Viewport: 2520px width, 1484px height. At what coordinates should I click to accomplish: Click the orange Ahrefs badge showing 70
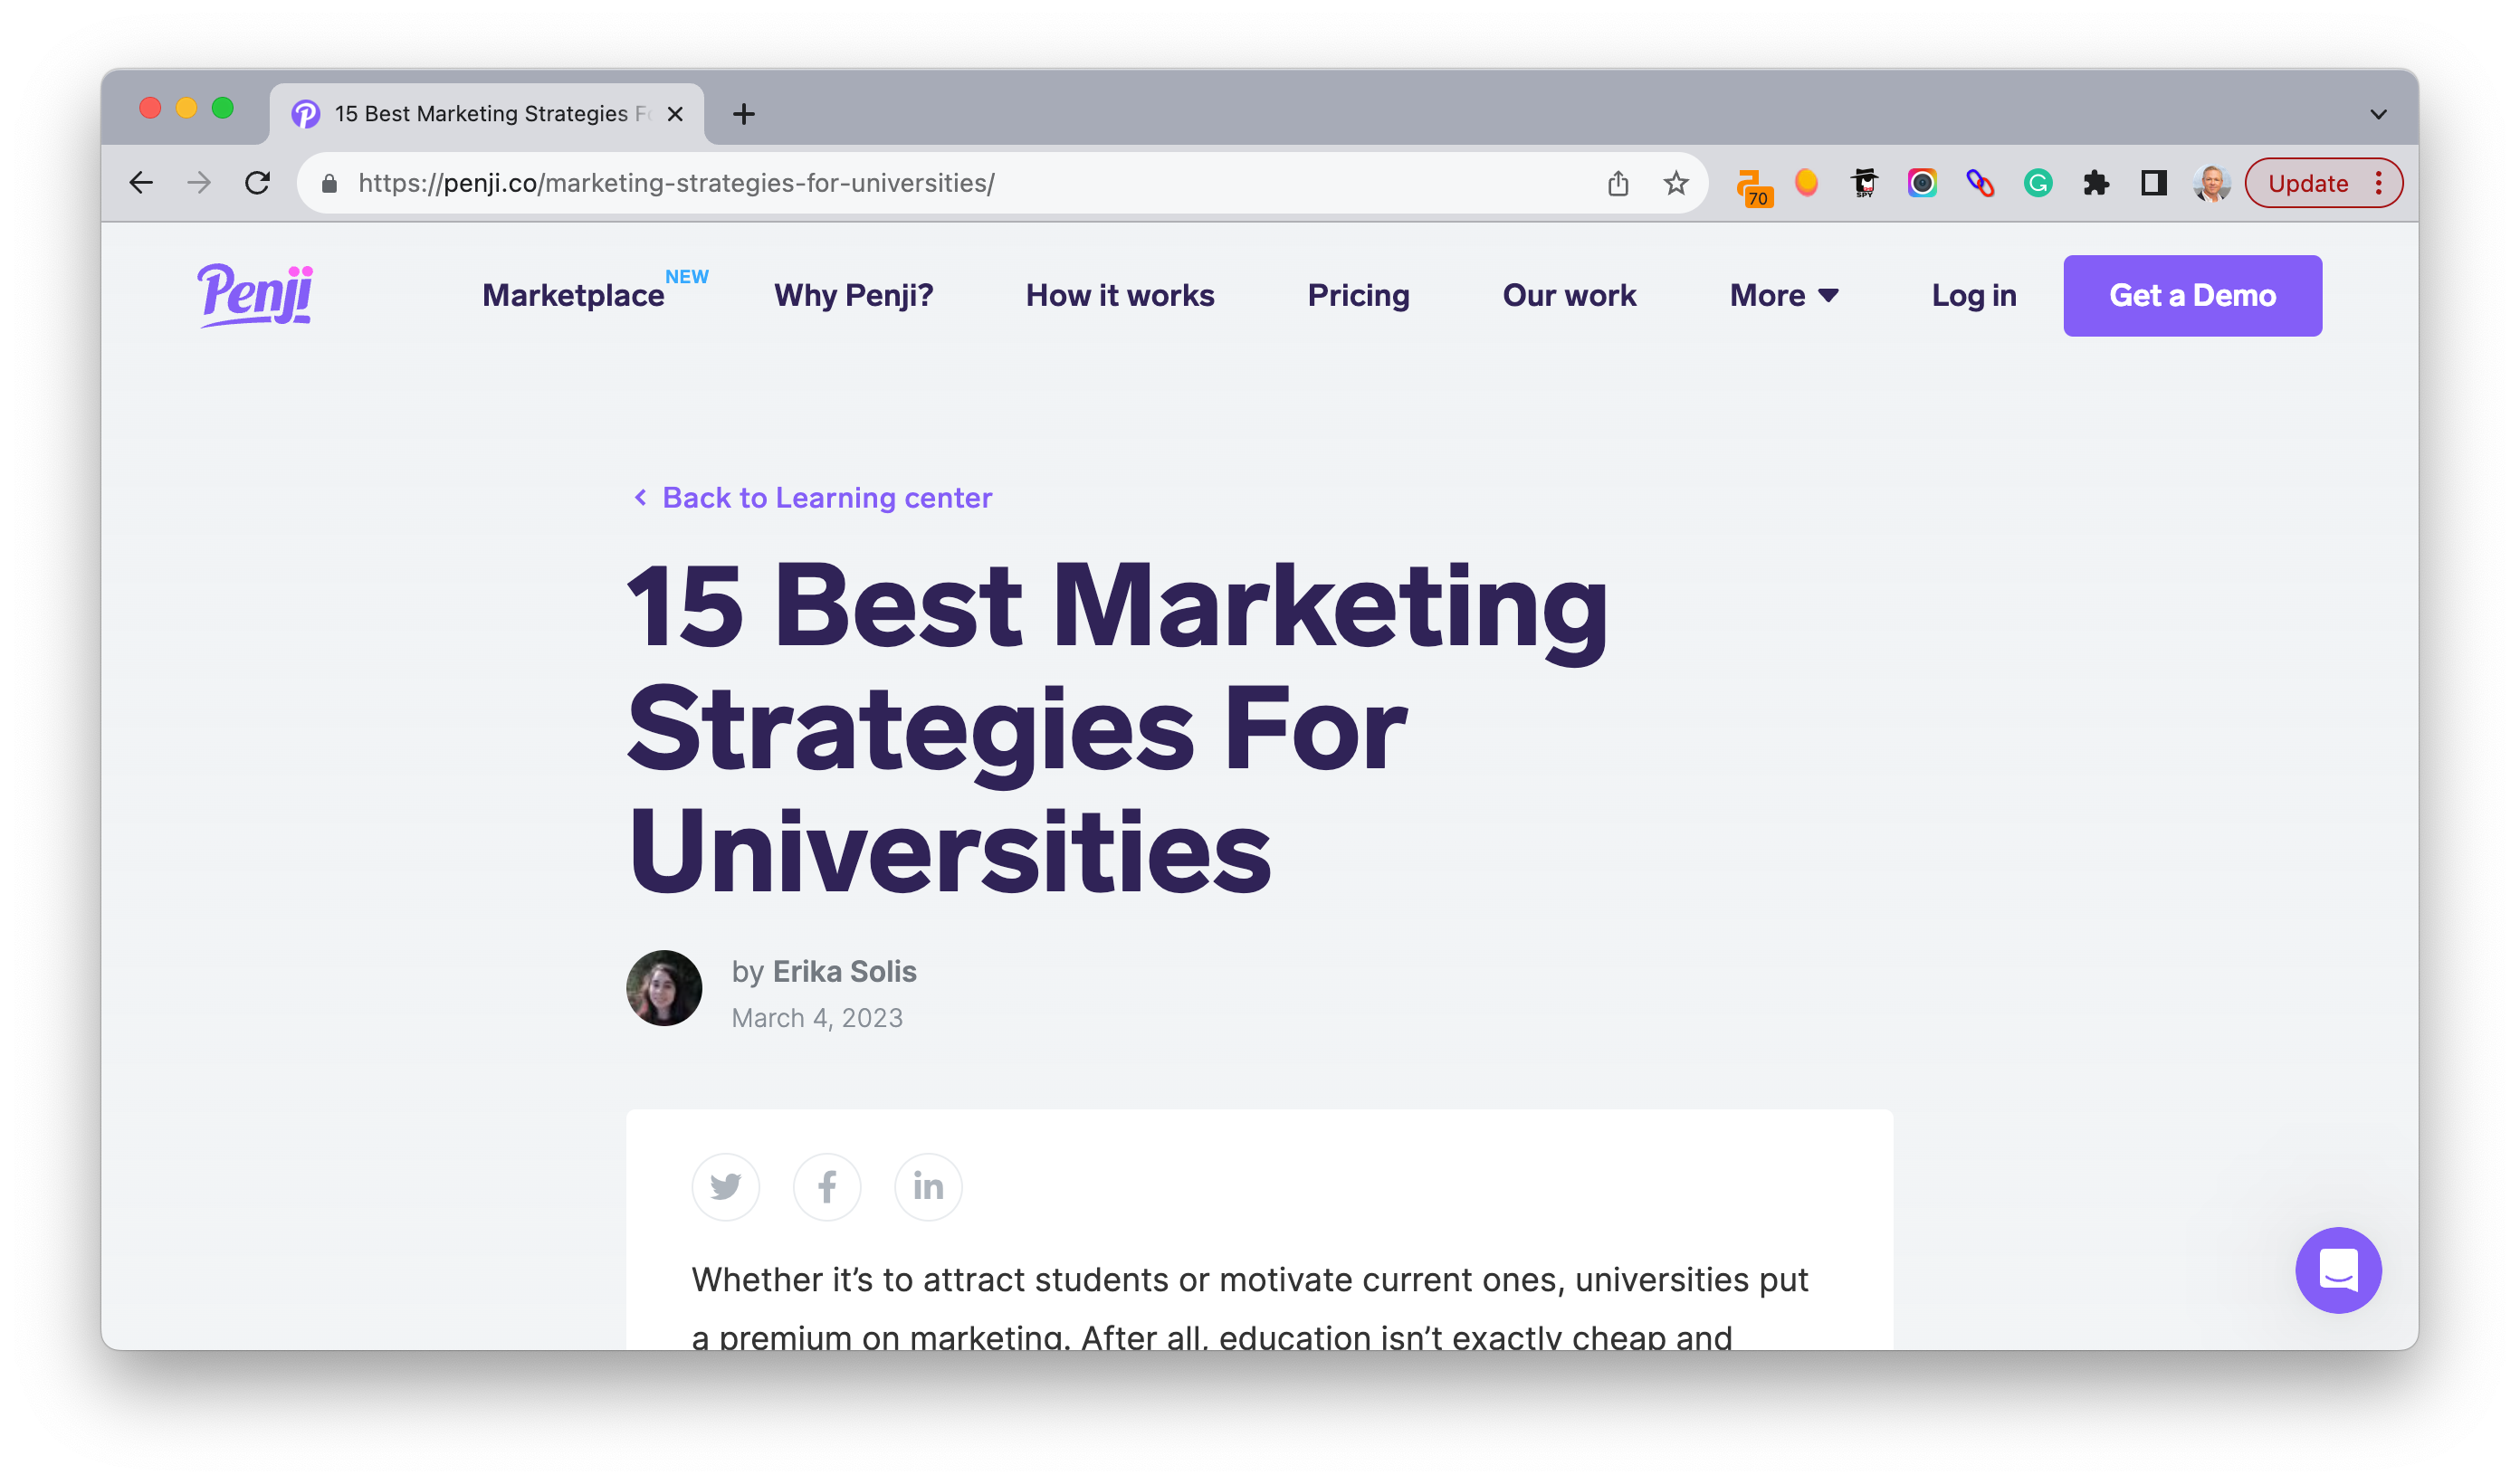(1756, 183)
